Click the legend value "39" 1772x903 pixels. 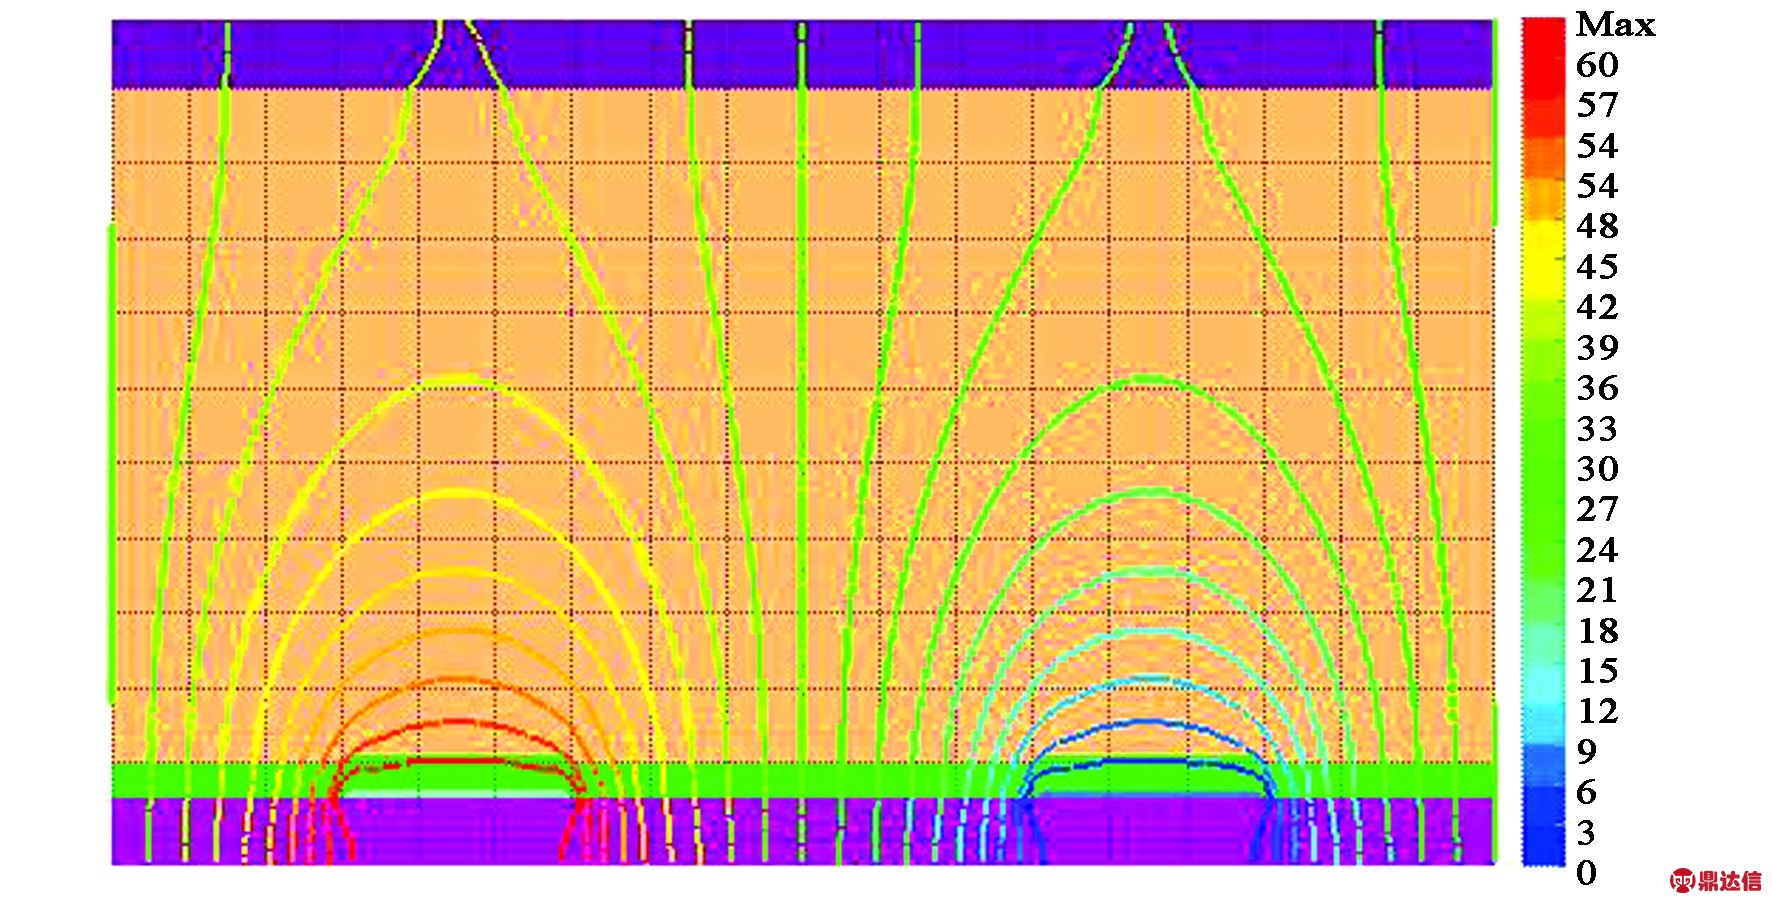click(x=1597, y=348)
